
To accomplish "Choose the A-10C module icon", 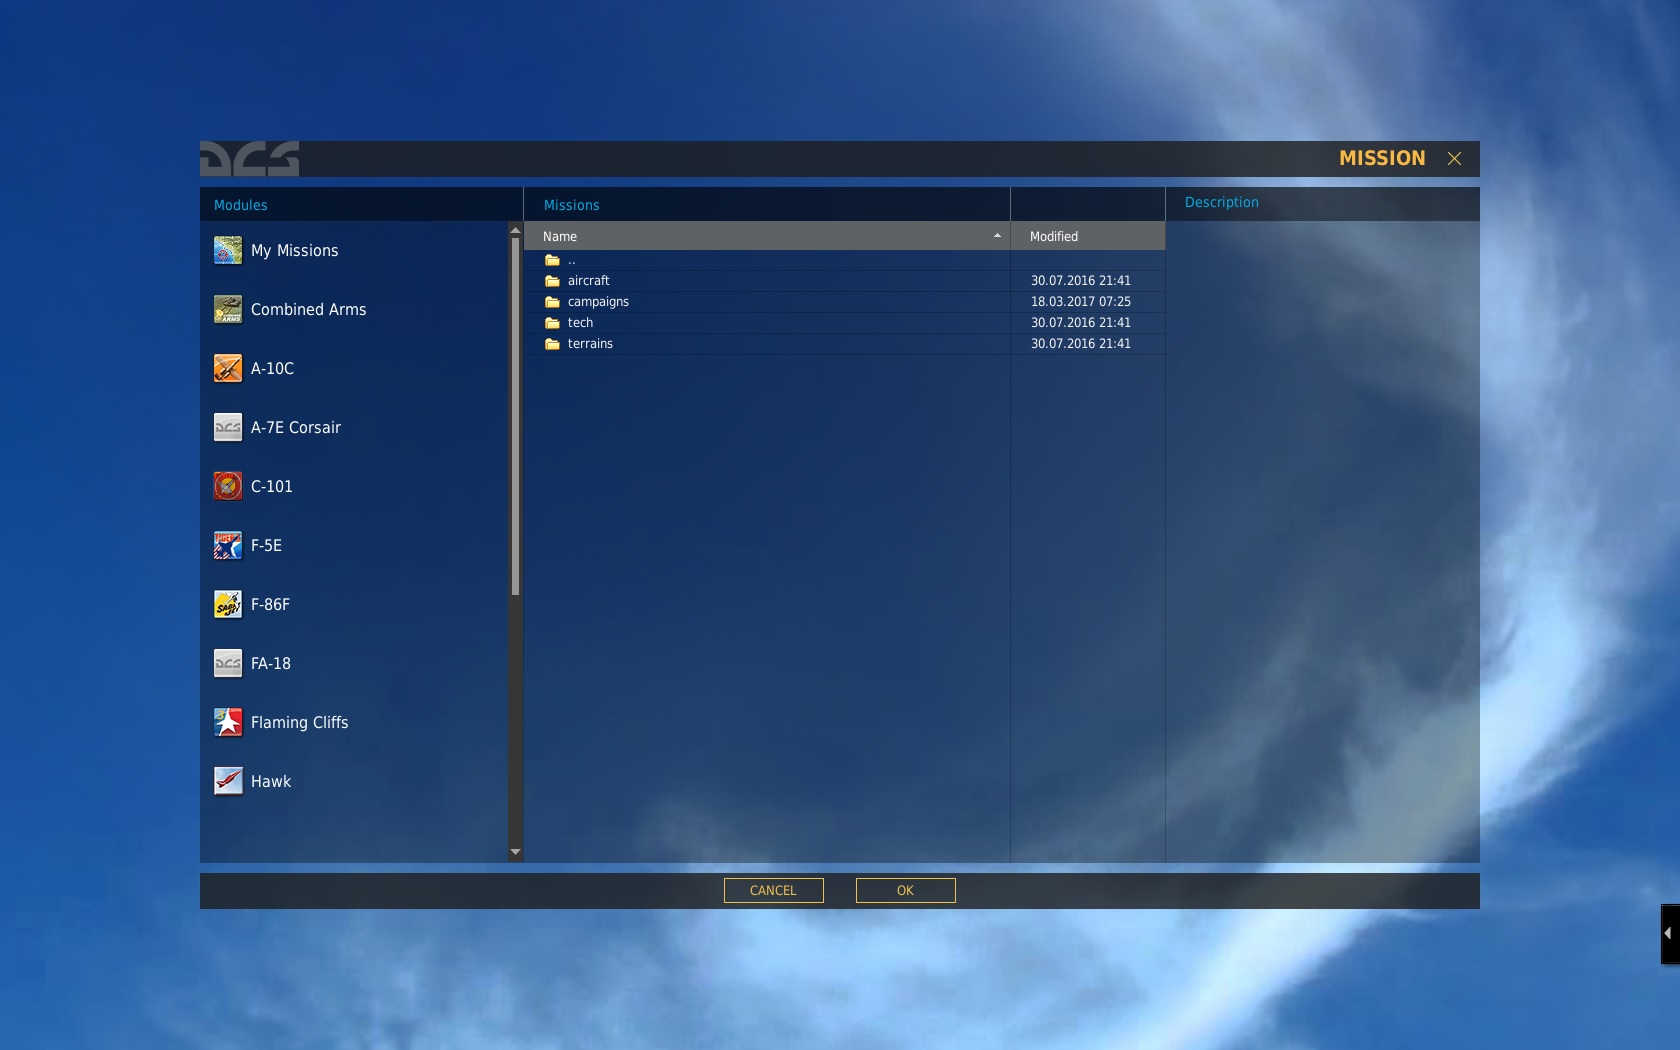I will pyautogui.click(x=228, y=368).
